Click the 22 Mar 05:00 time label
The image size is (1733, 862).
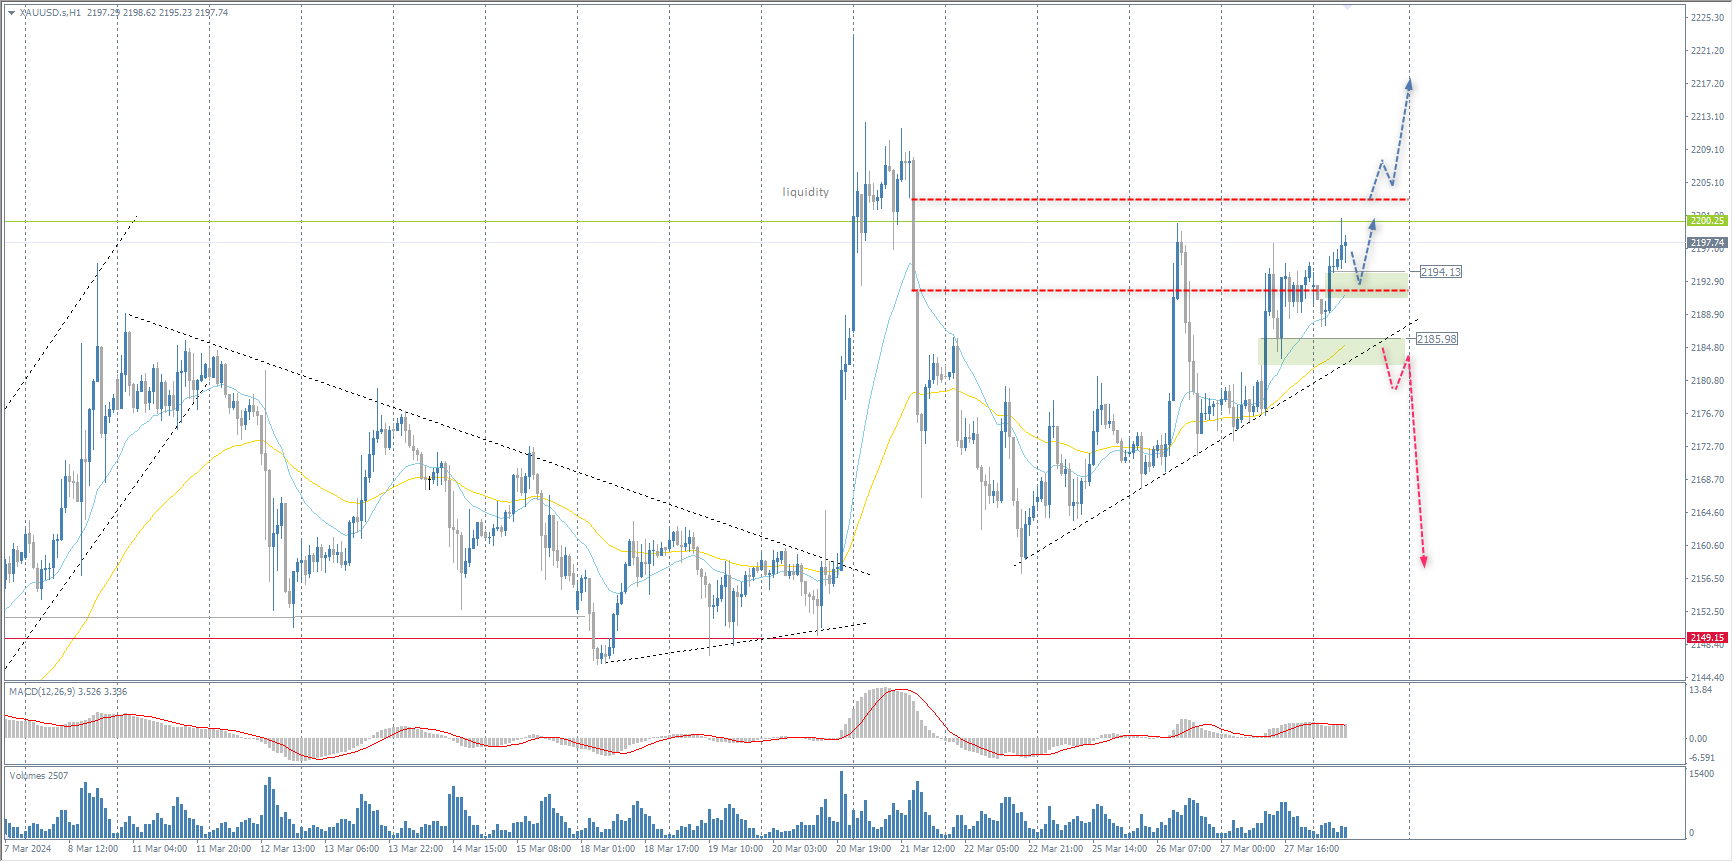click(992, 849)
